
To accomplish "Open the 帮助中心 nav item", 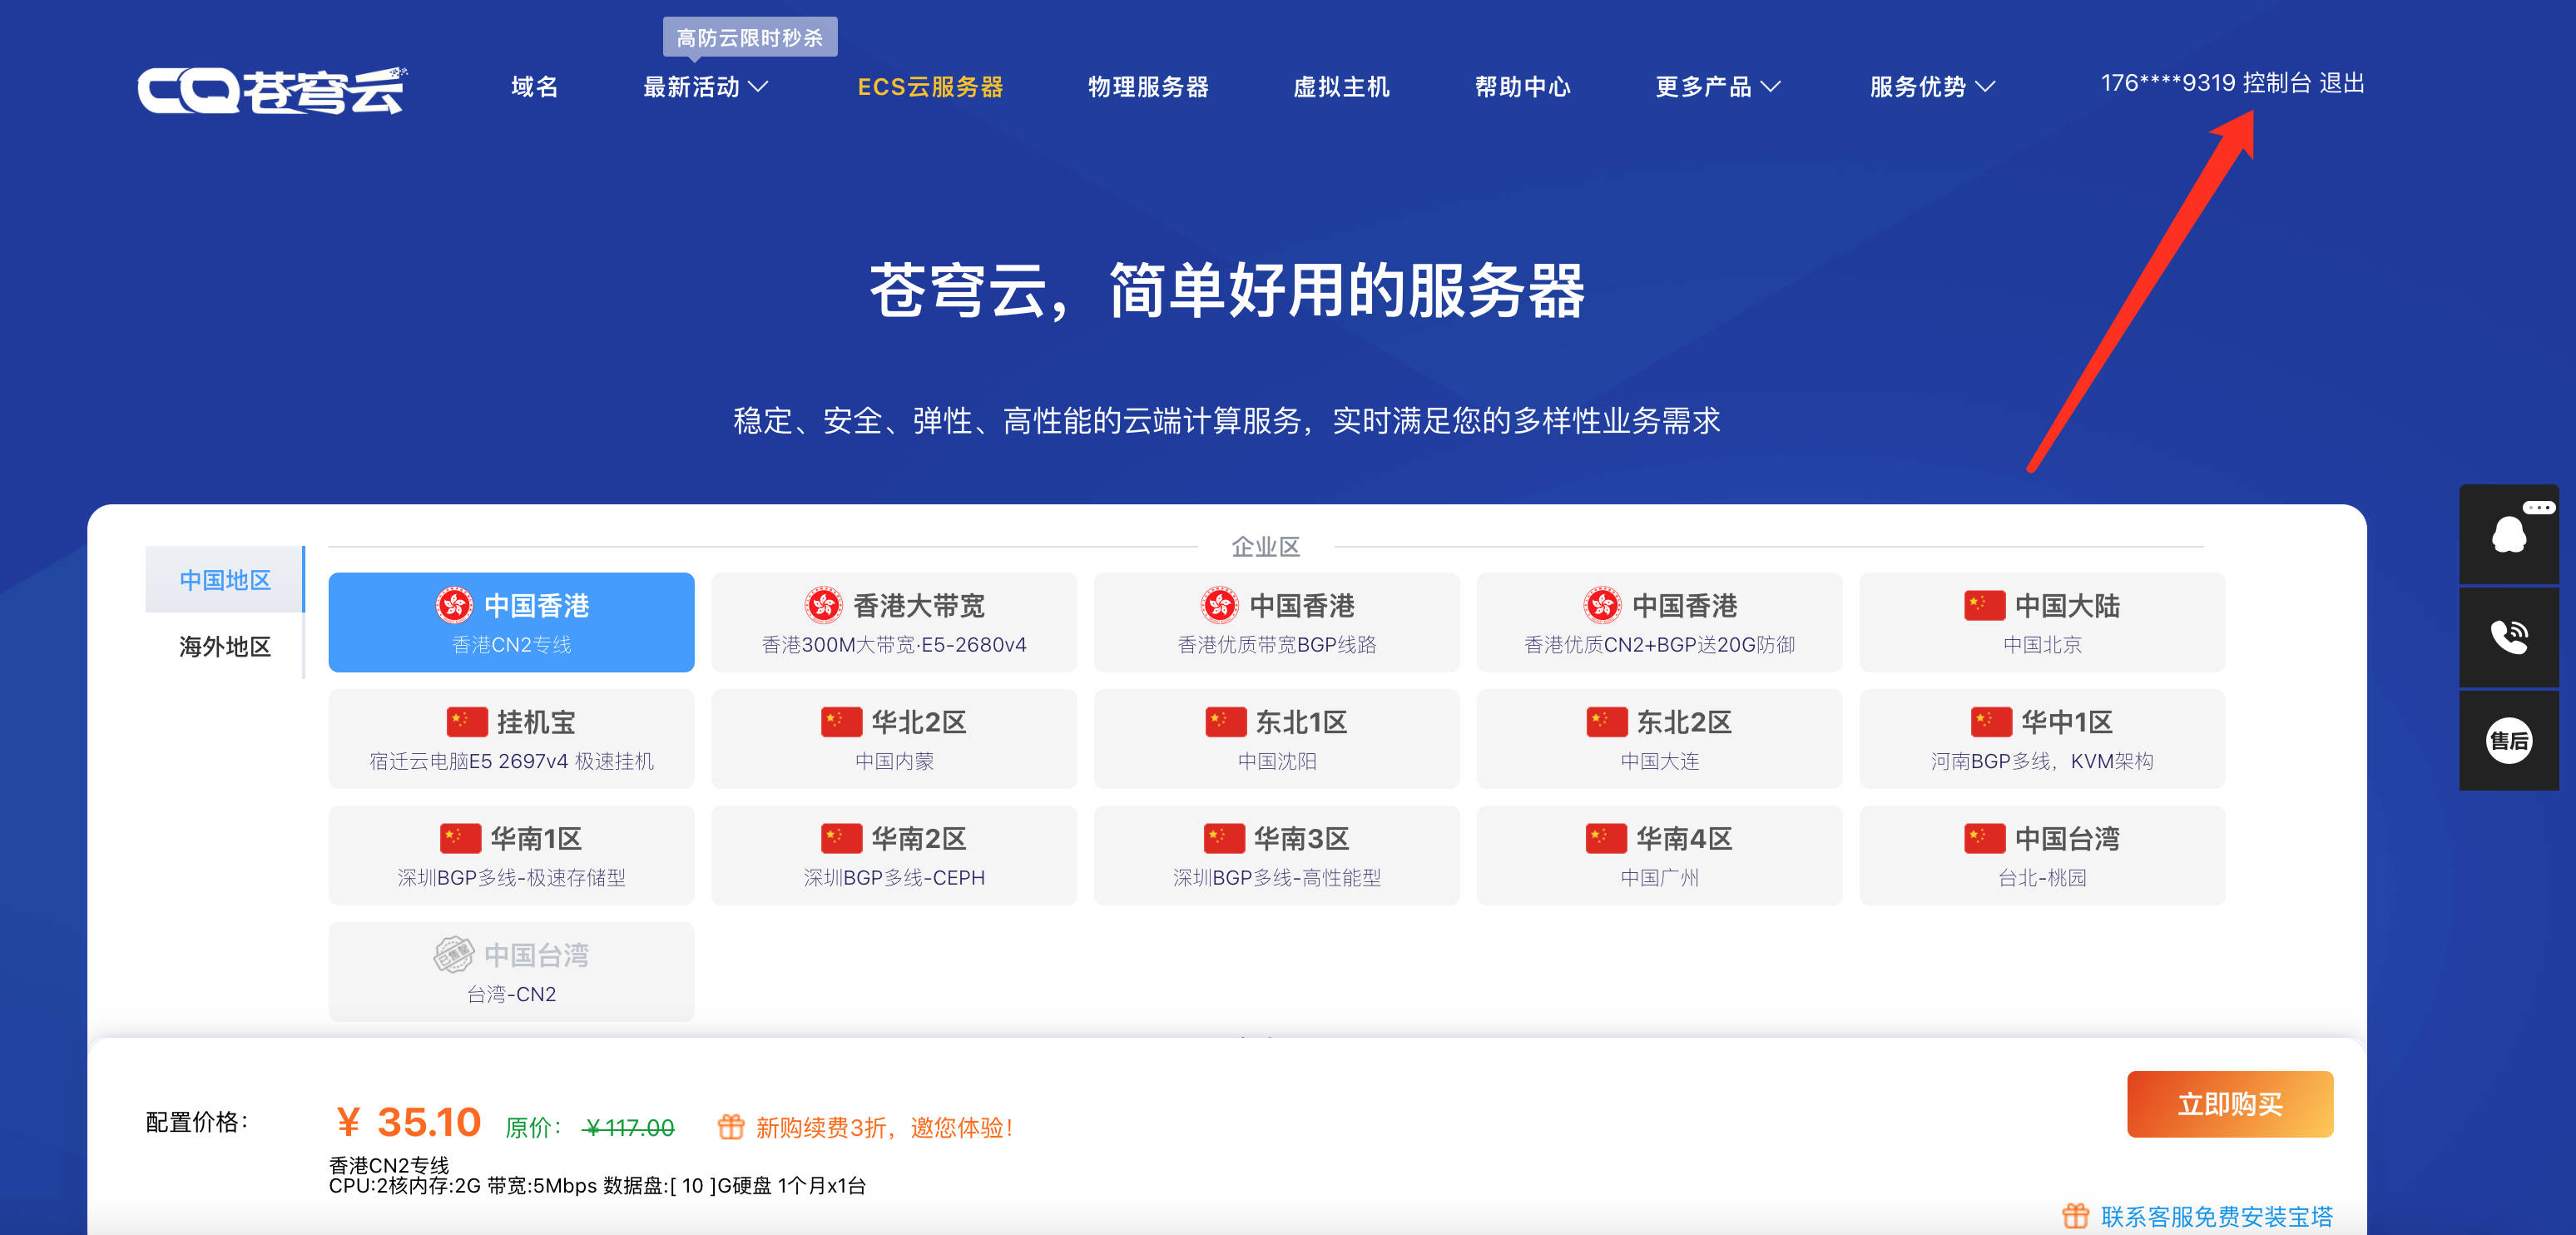I will [1522, 87].
